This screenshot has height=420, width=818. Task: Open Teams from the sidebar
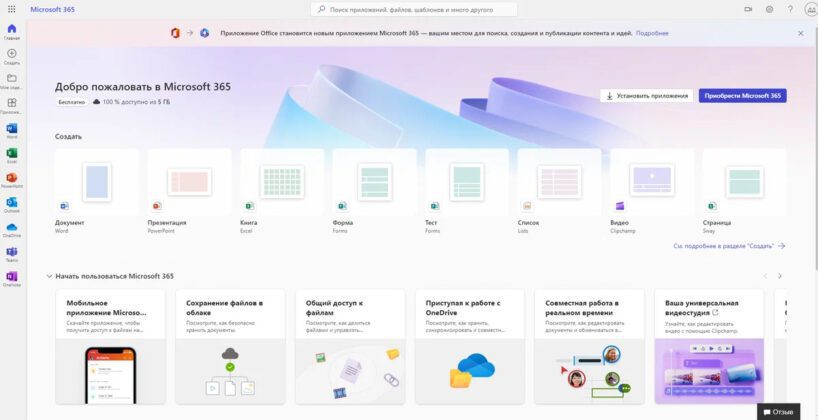[11, 254]
